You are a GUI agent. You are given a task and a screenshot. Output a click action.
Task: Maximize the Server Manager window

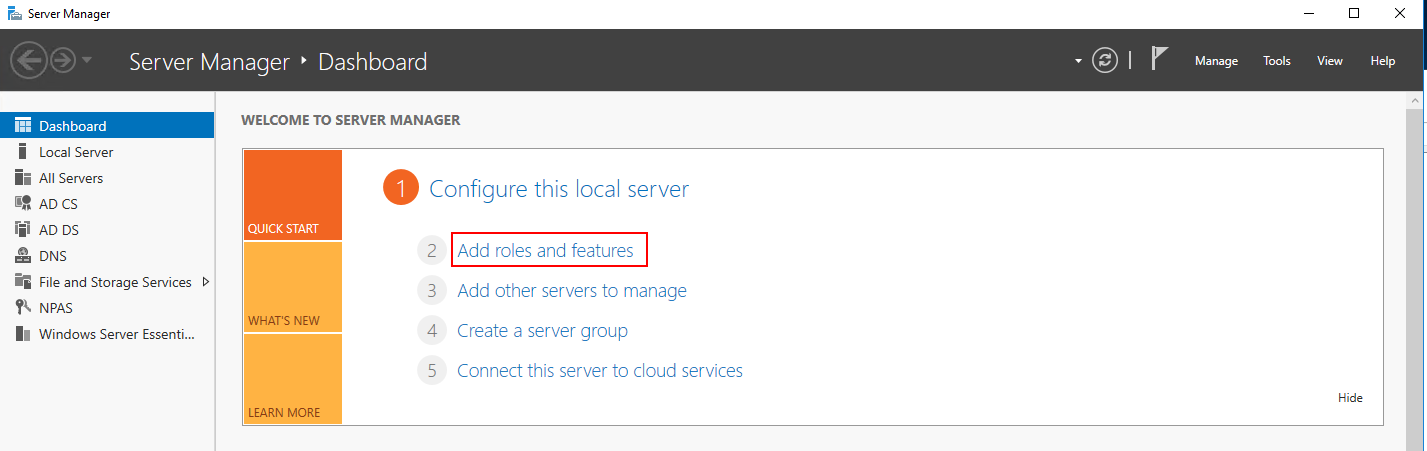(1354, 14)
